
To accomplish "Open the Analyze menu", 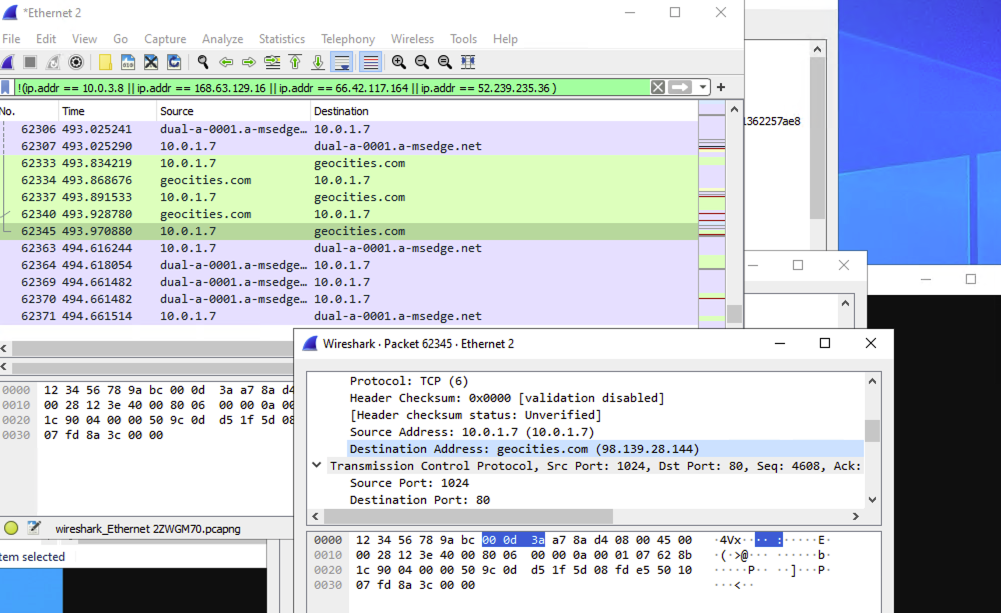I will pos(222,39).
